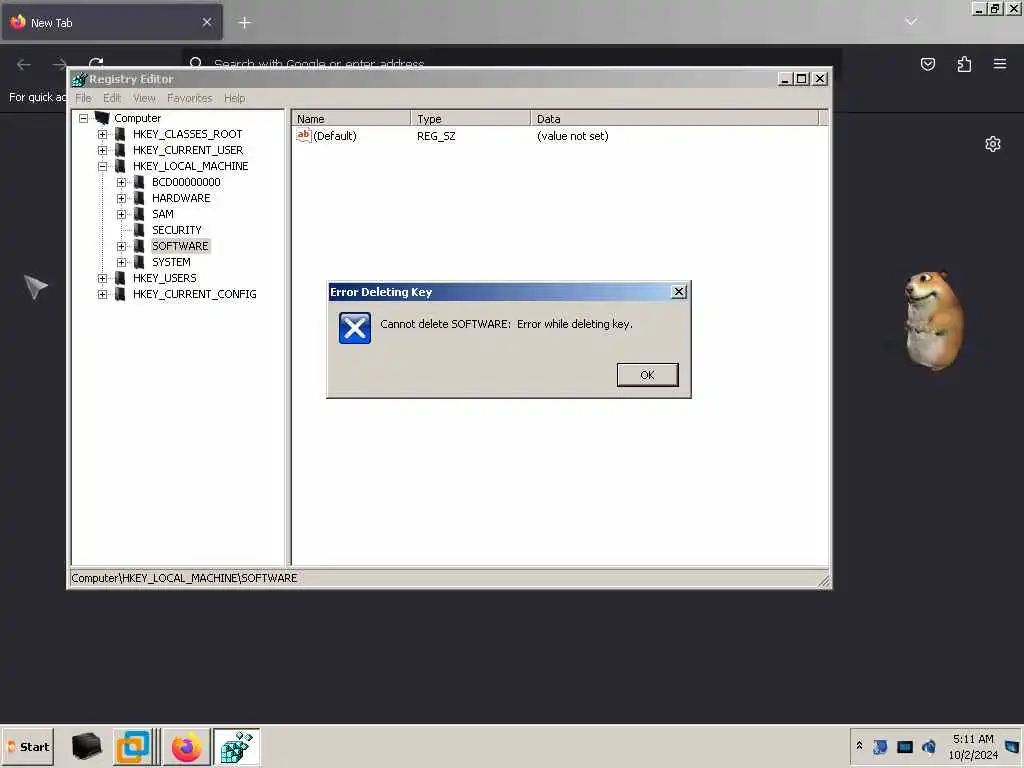Collapse the Computer root node

[84, 118]
